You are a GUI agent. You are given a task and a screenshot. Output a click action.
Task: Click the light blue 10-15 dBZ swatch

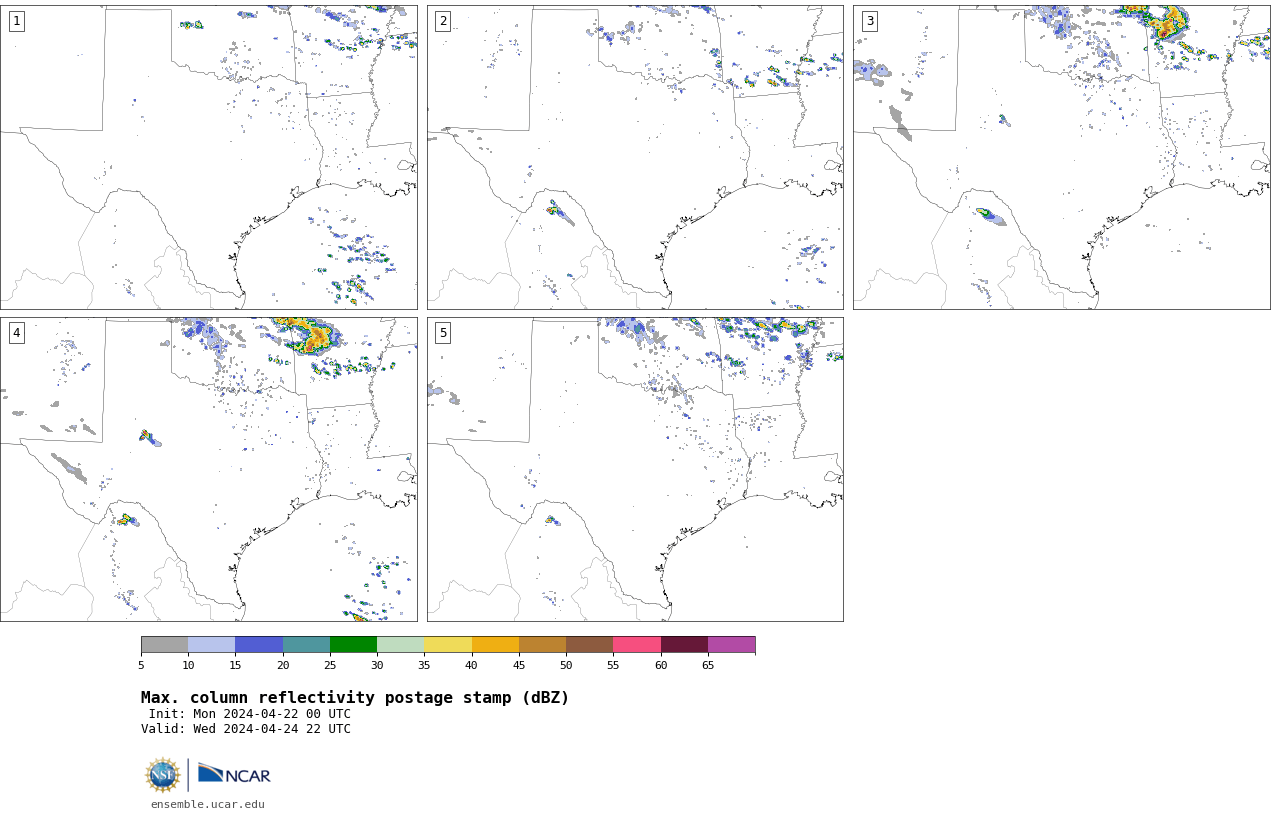[211, 644]
